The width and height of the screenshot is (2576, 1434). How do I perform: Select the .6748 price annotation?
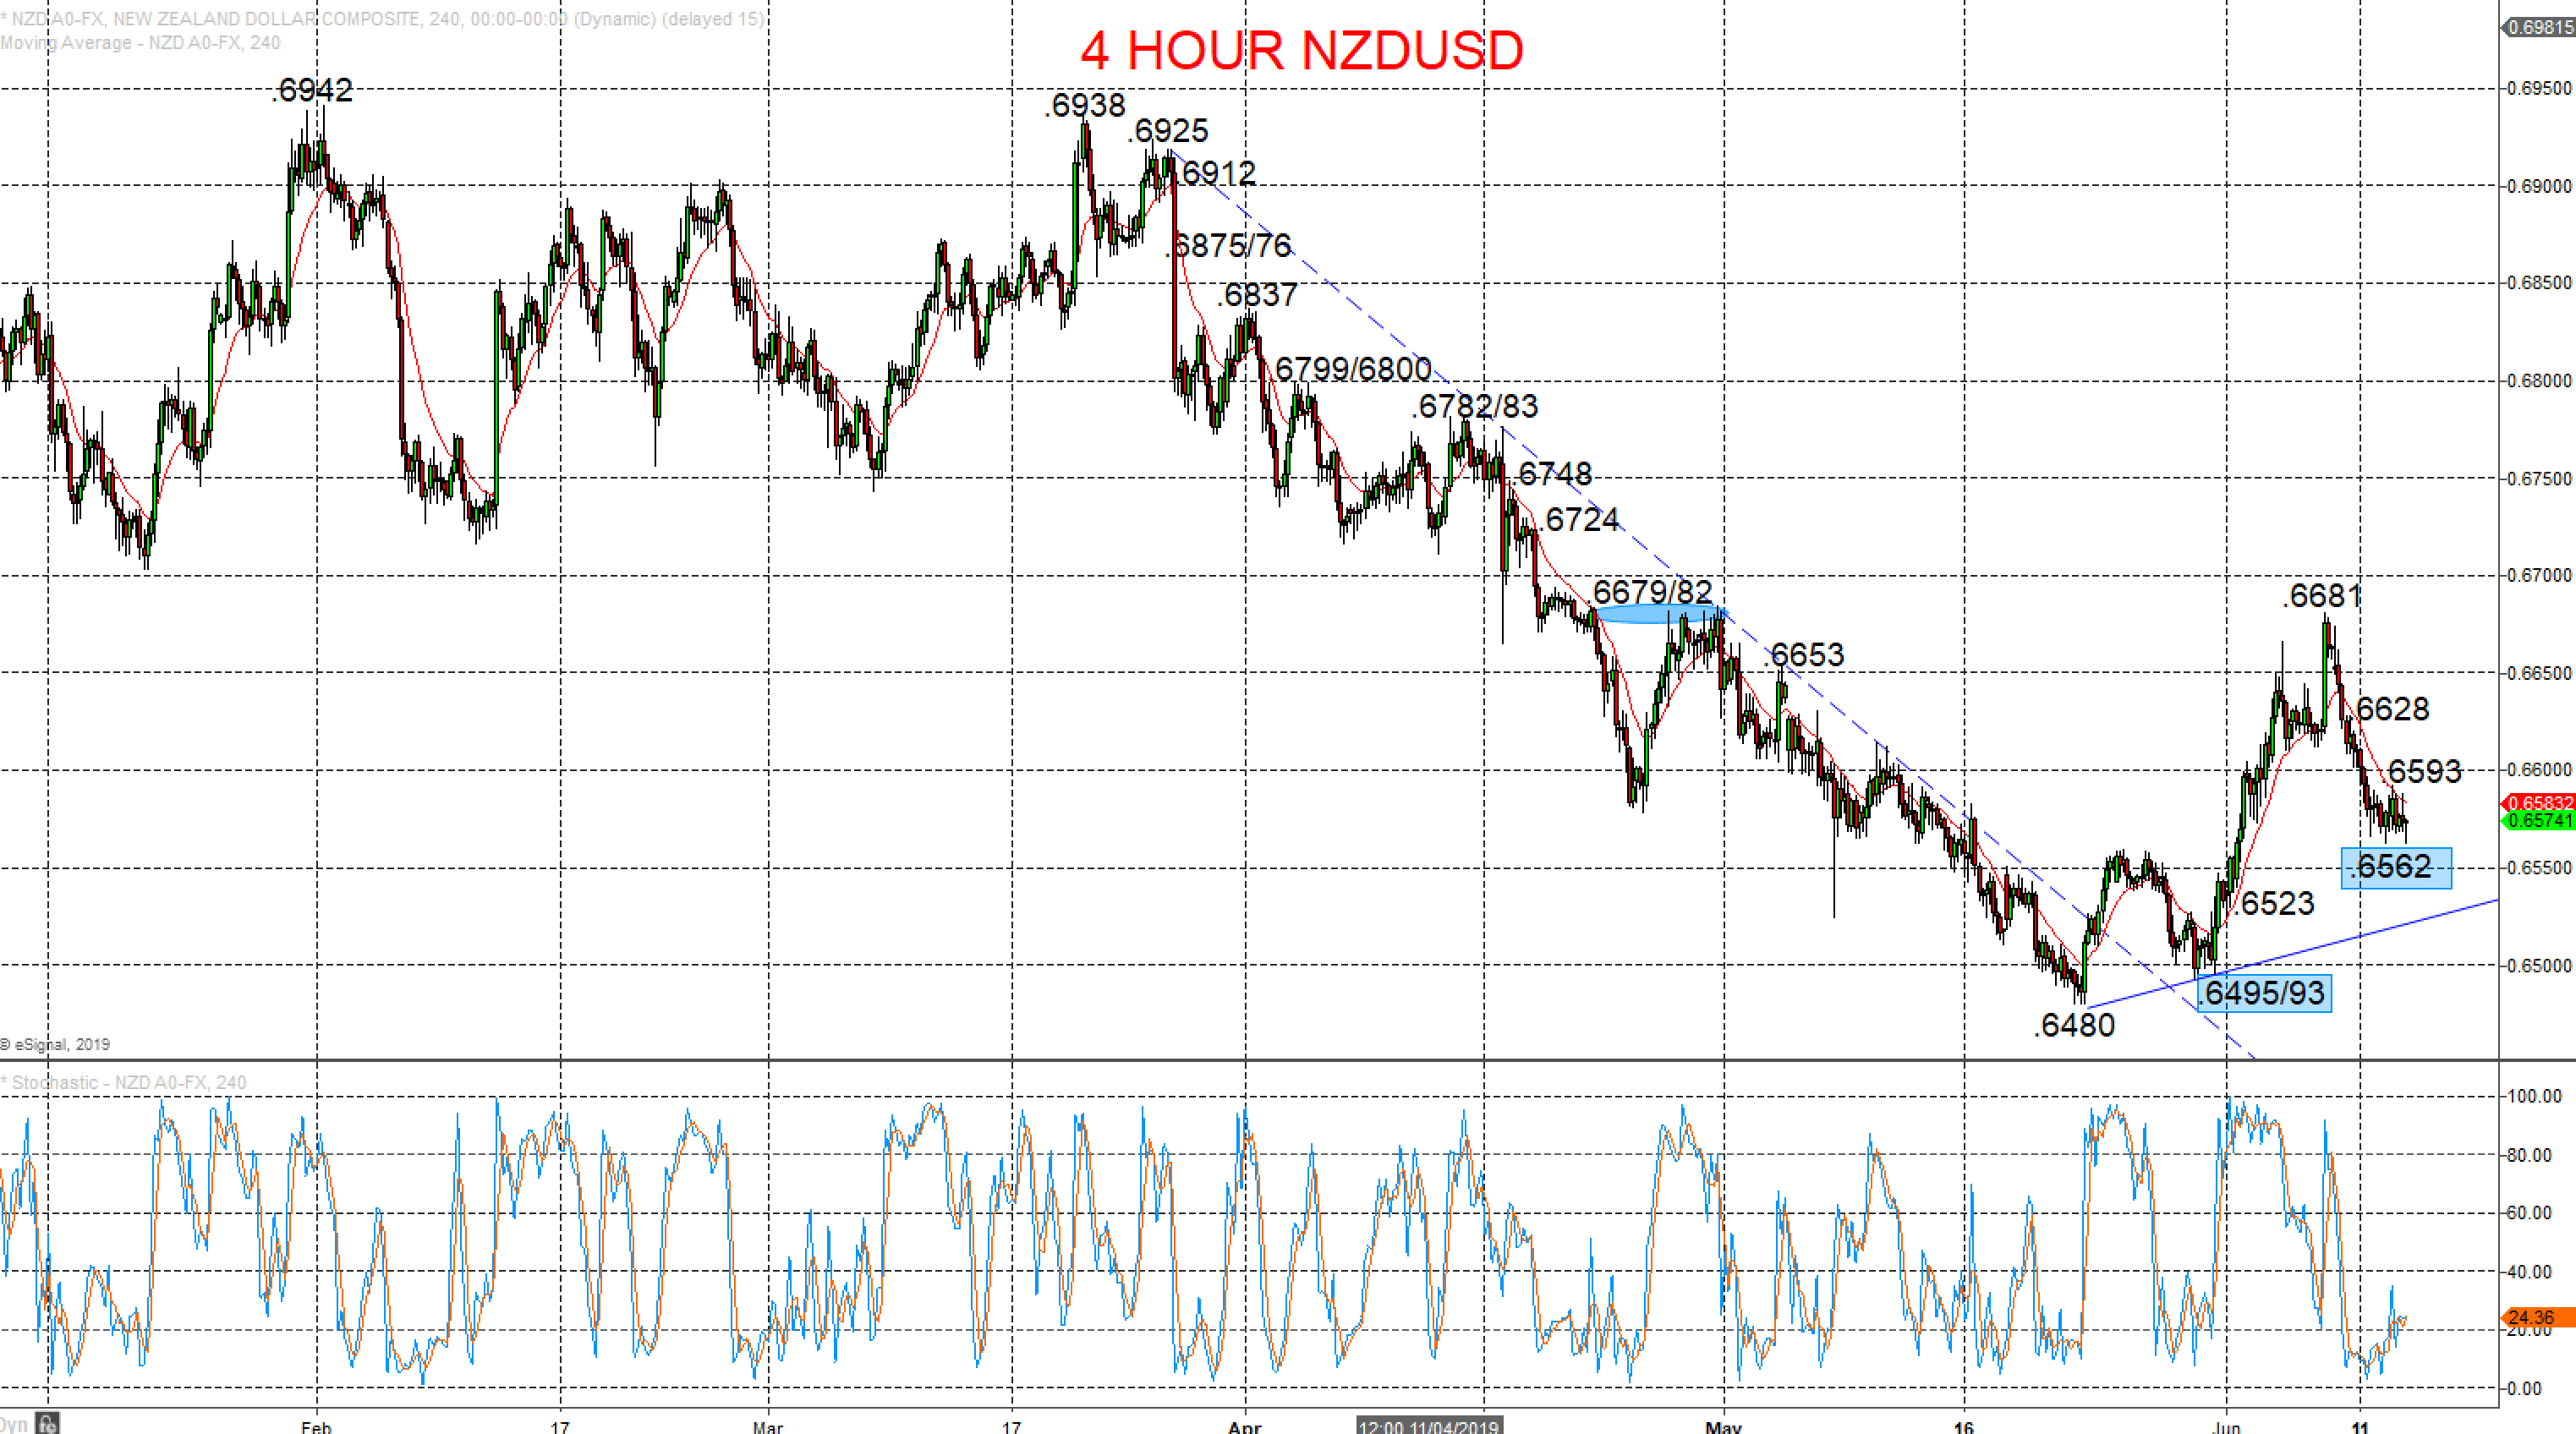click(1552, 474)
